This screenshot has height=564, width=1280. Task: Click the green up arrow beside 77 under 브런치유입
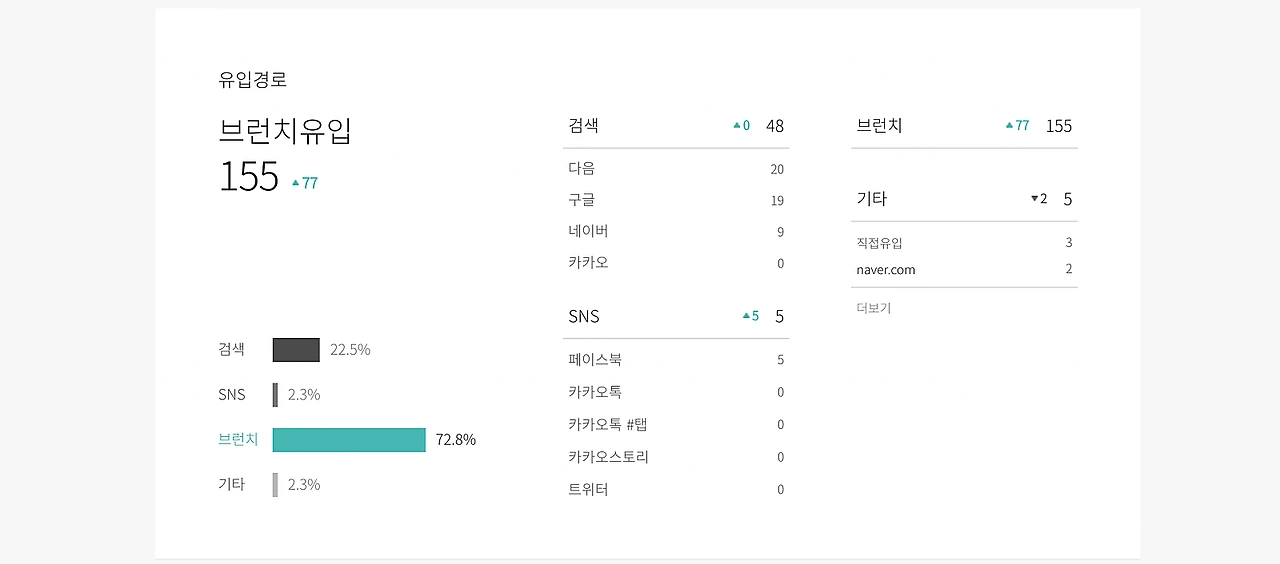pos(295,183)
